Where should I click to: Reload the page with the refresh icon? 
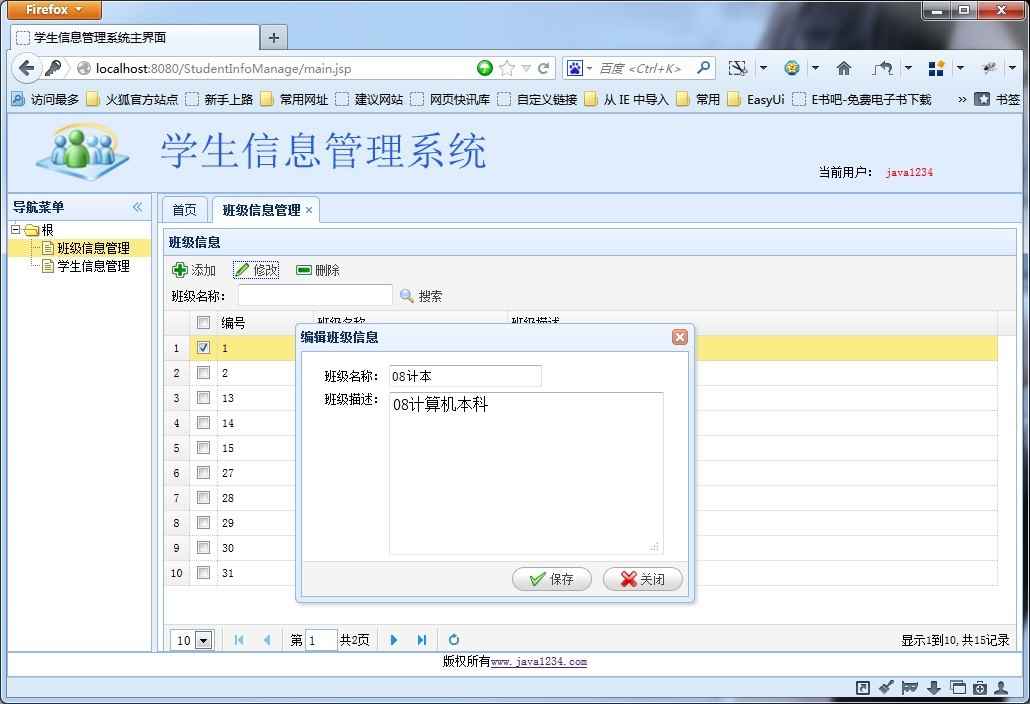coord(543,68)
